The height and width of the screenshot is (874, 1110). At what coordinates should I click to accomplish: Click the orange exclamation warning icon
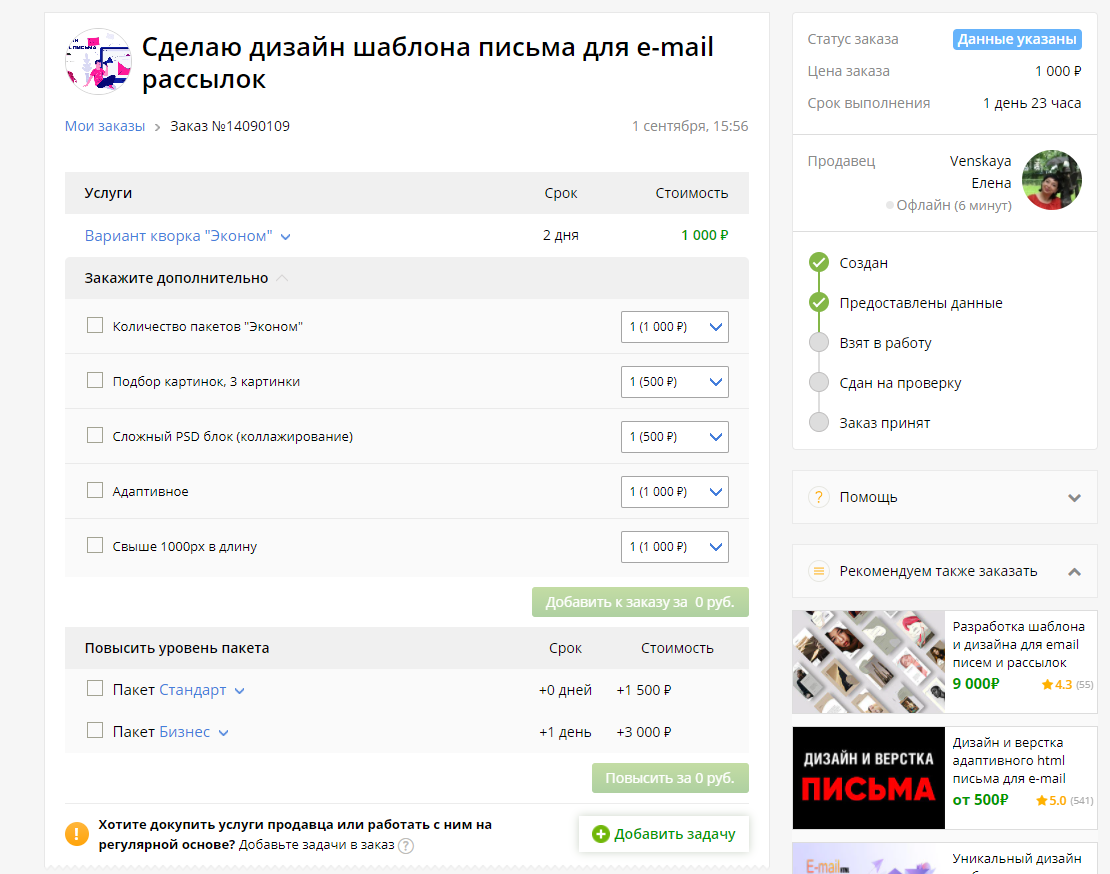(x=77, y=834)
